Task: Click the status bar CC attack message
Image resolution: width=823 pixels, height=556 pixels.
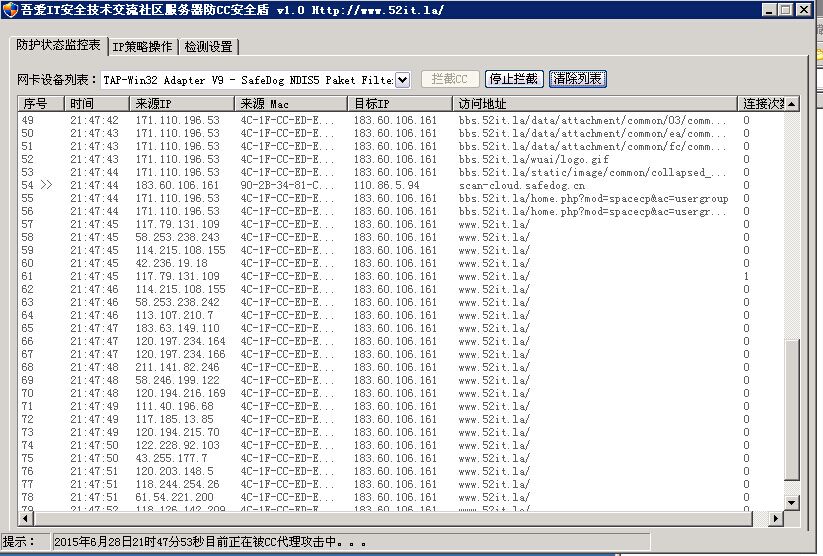Action: point(210,542)
